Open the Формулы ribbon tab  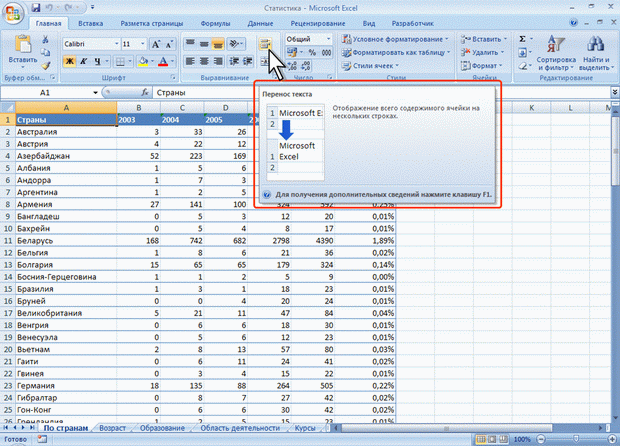coord(215,23)
